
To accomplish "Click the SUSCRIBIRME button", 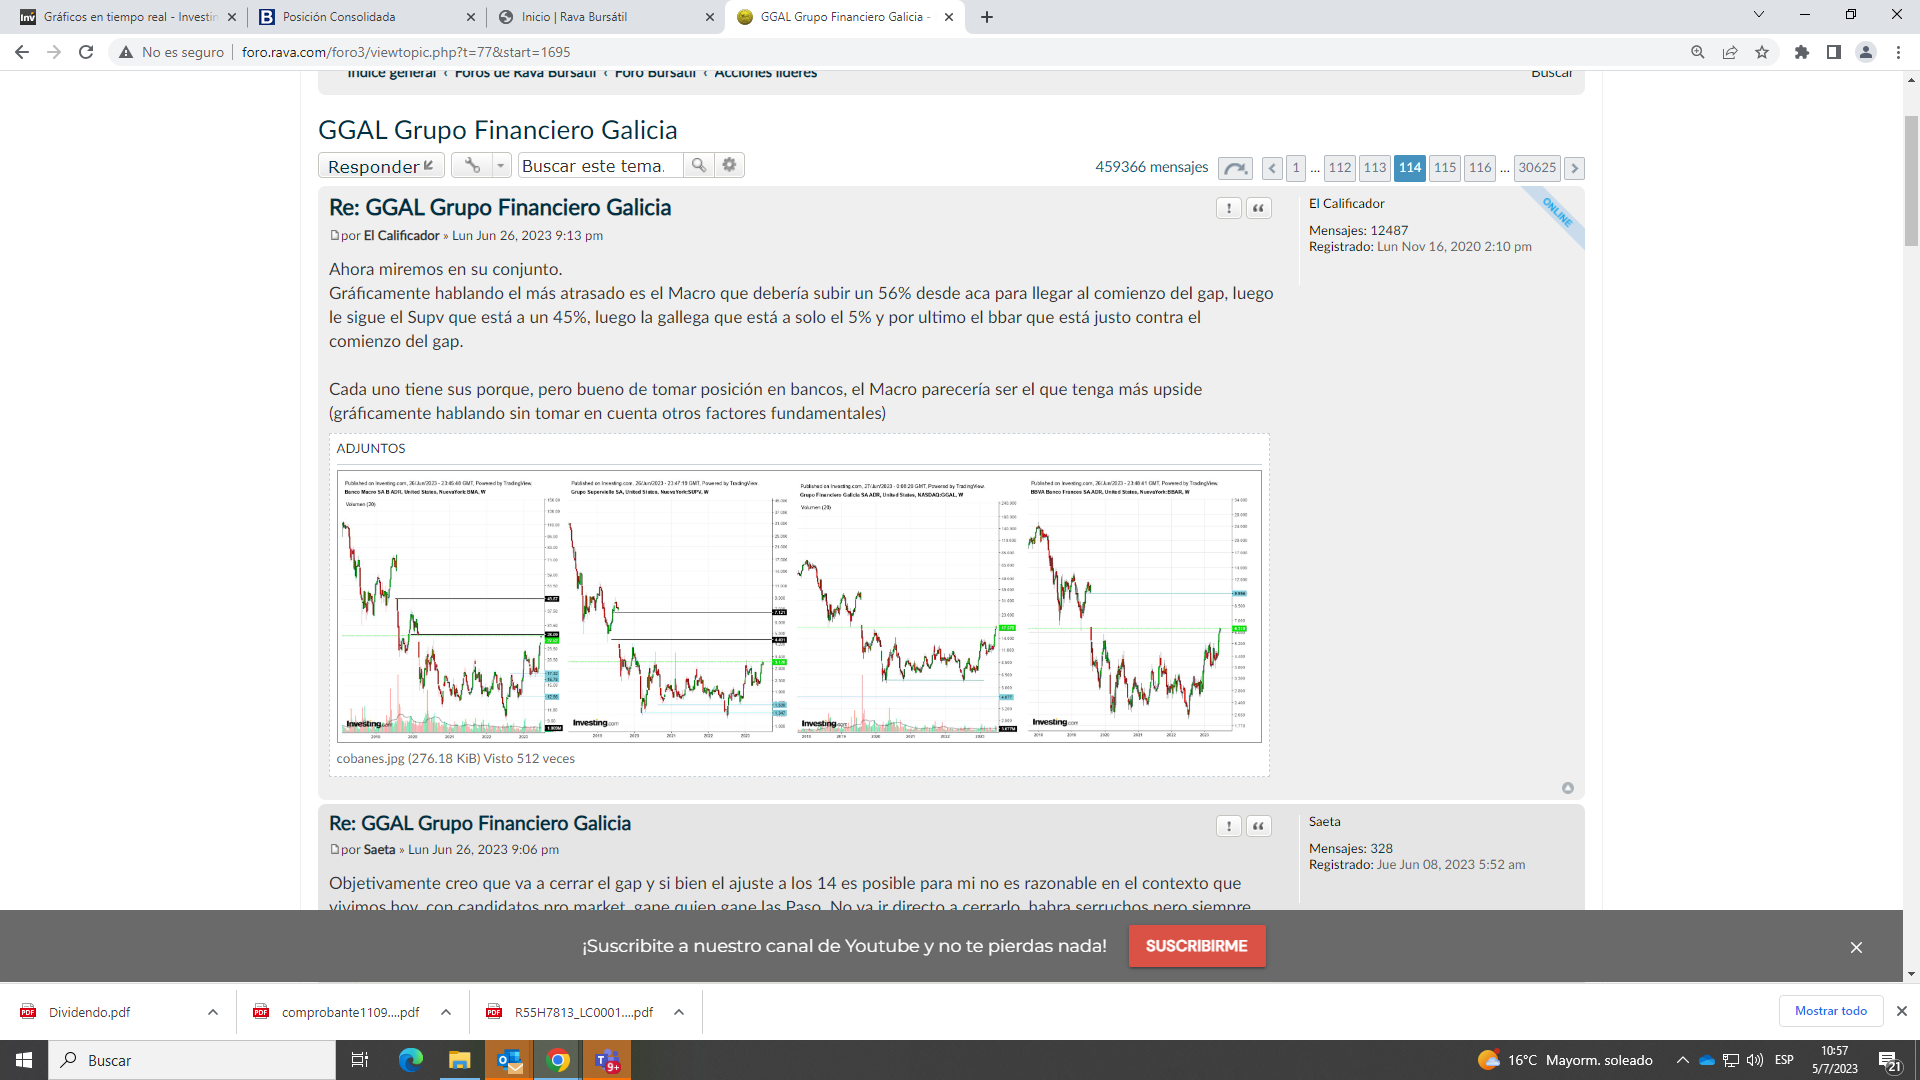I will click(1197, 946).
